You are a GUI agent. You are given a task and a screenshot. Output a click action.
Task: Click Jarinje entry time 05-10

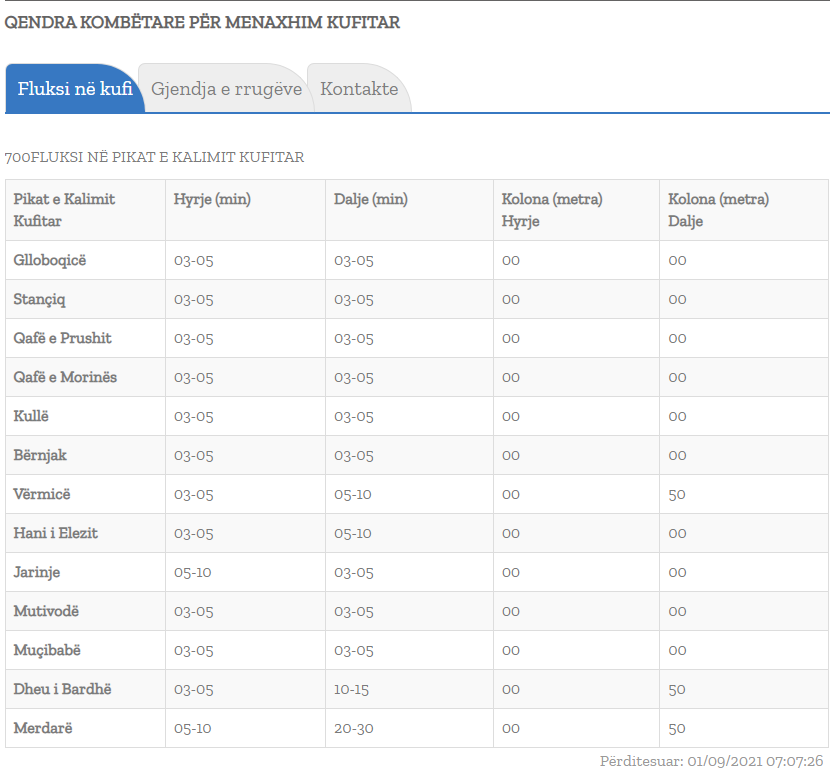pos(192,573)
